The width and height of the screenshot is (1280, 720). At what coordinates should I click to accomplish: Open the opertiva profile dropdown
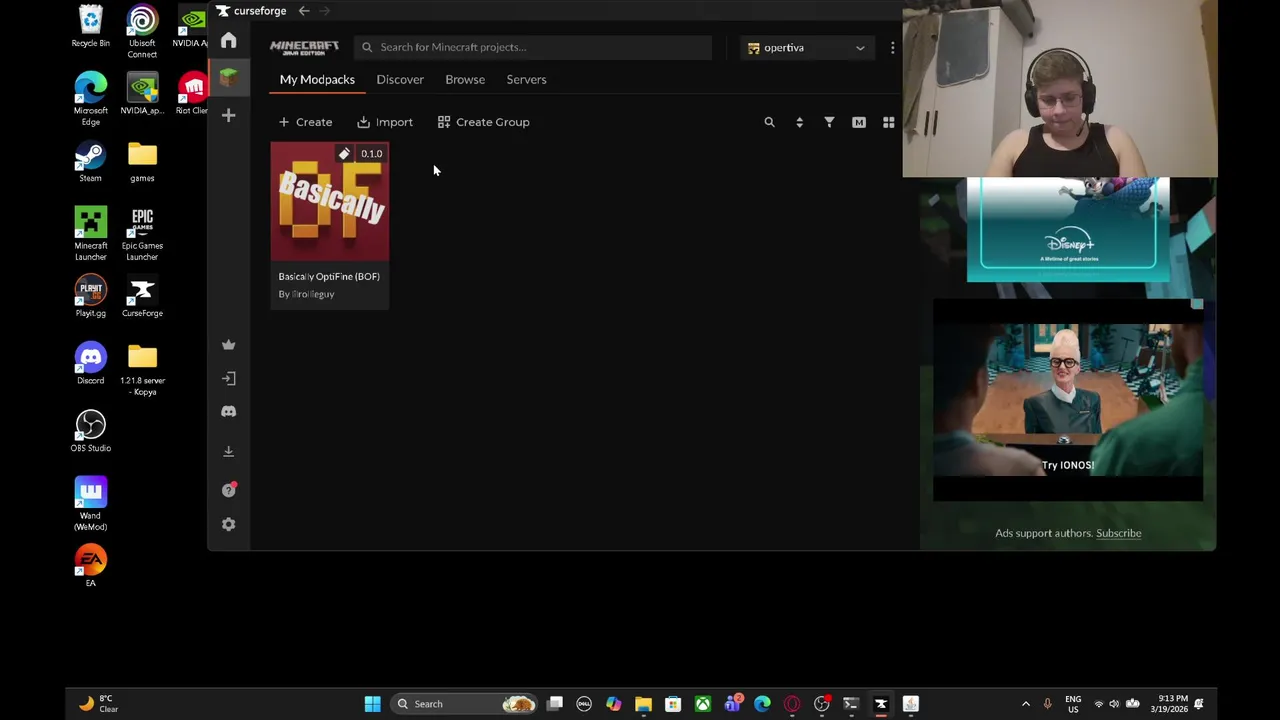point(806,47)
